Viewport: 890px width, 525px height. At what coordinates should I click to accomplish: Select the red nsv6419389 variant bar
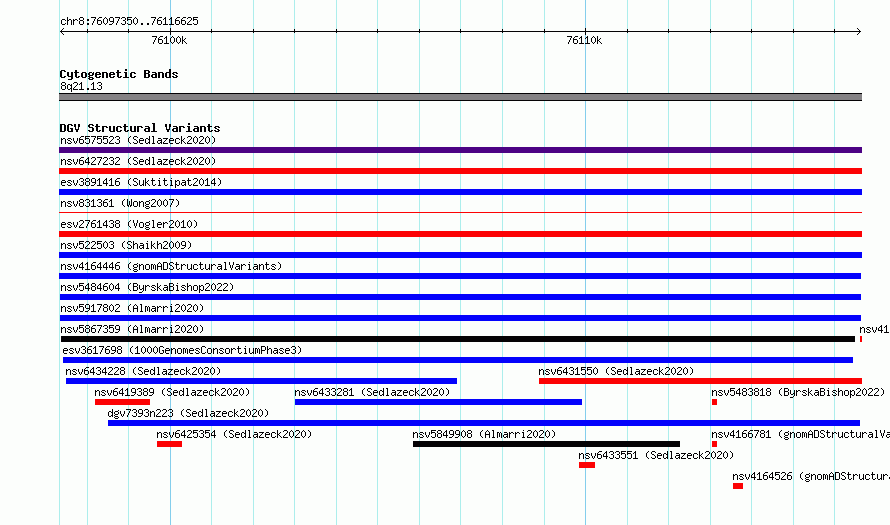click(x=122, y=402)
